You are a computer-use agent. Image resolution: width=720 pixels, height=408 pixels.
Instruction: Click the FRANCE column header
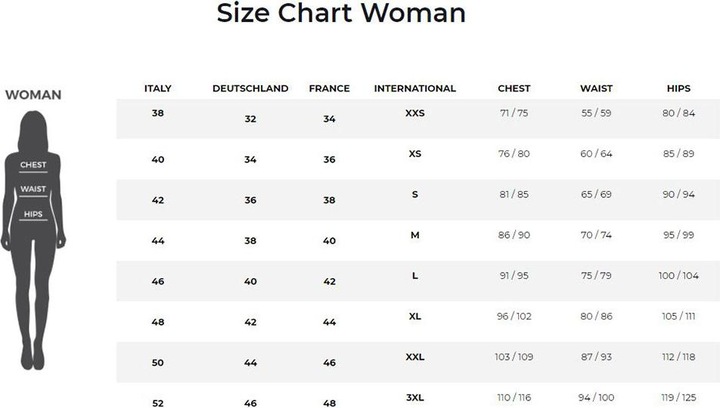pos(329,89)
